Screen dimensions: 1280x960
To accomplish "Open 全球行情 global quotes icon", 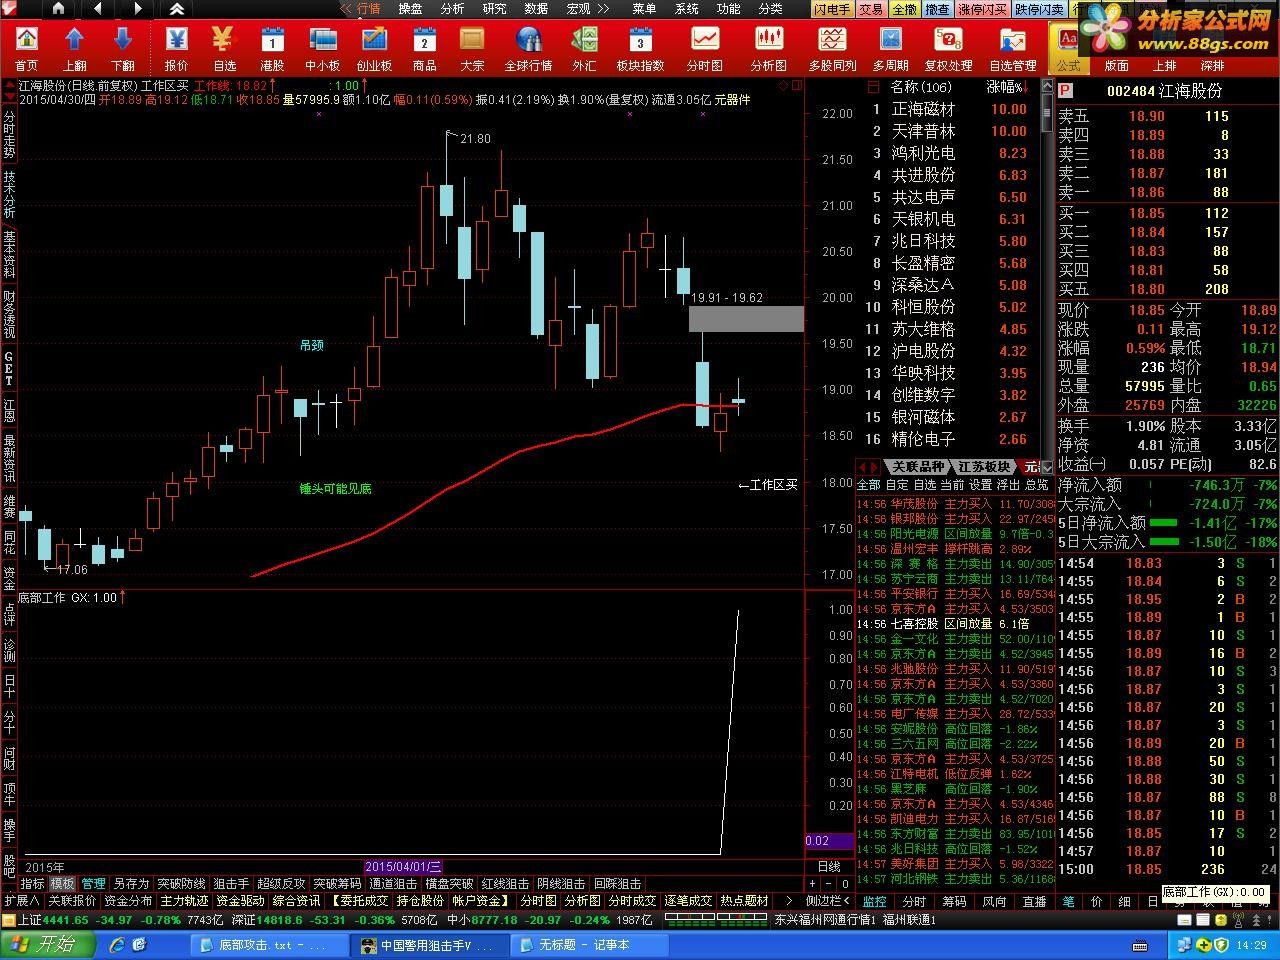I will tap(528, 48).
